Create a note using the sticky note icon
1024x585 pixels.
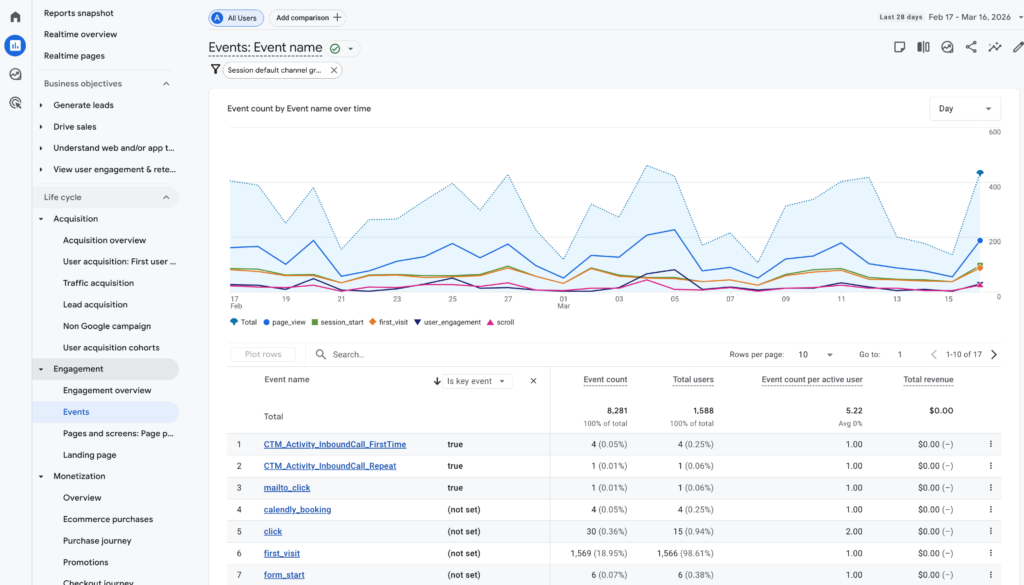[x=899, y=46]
